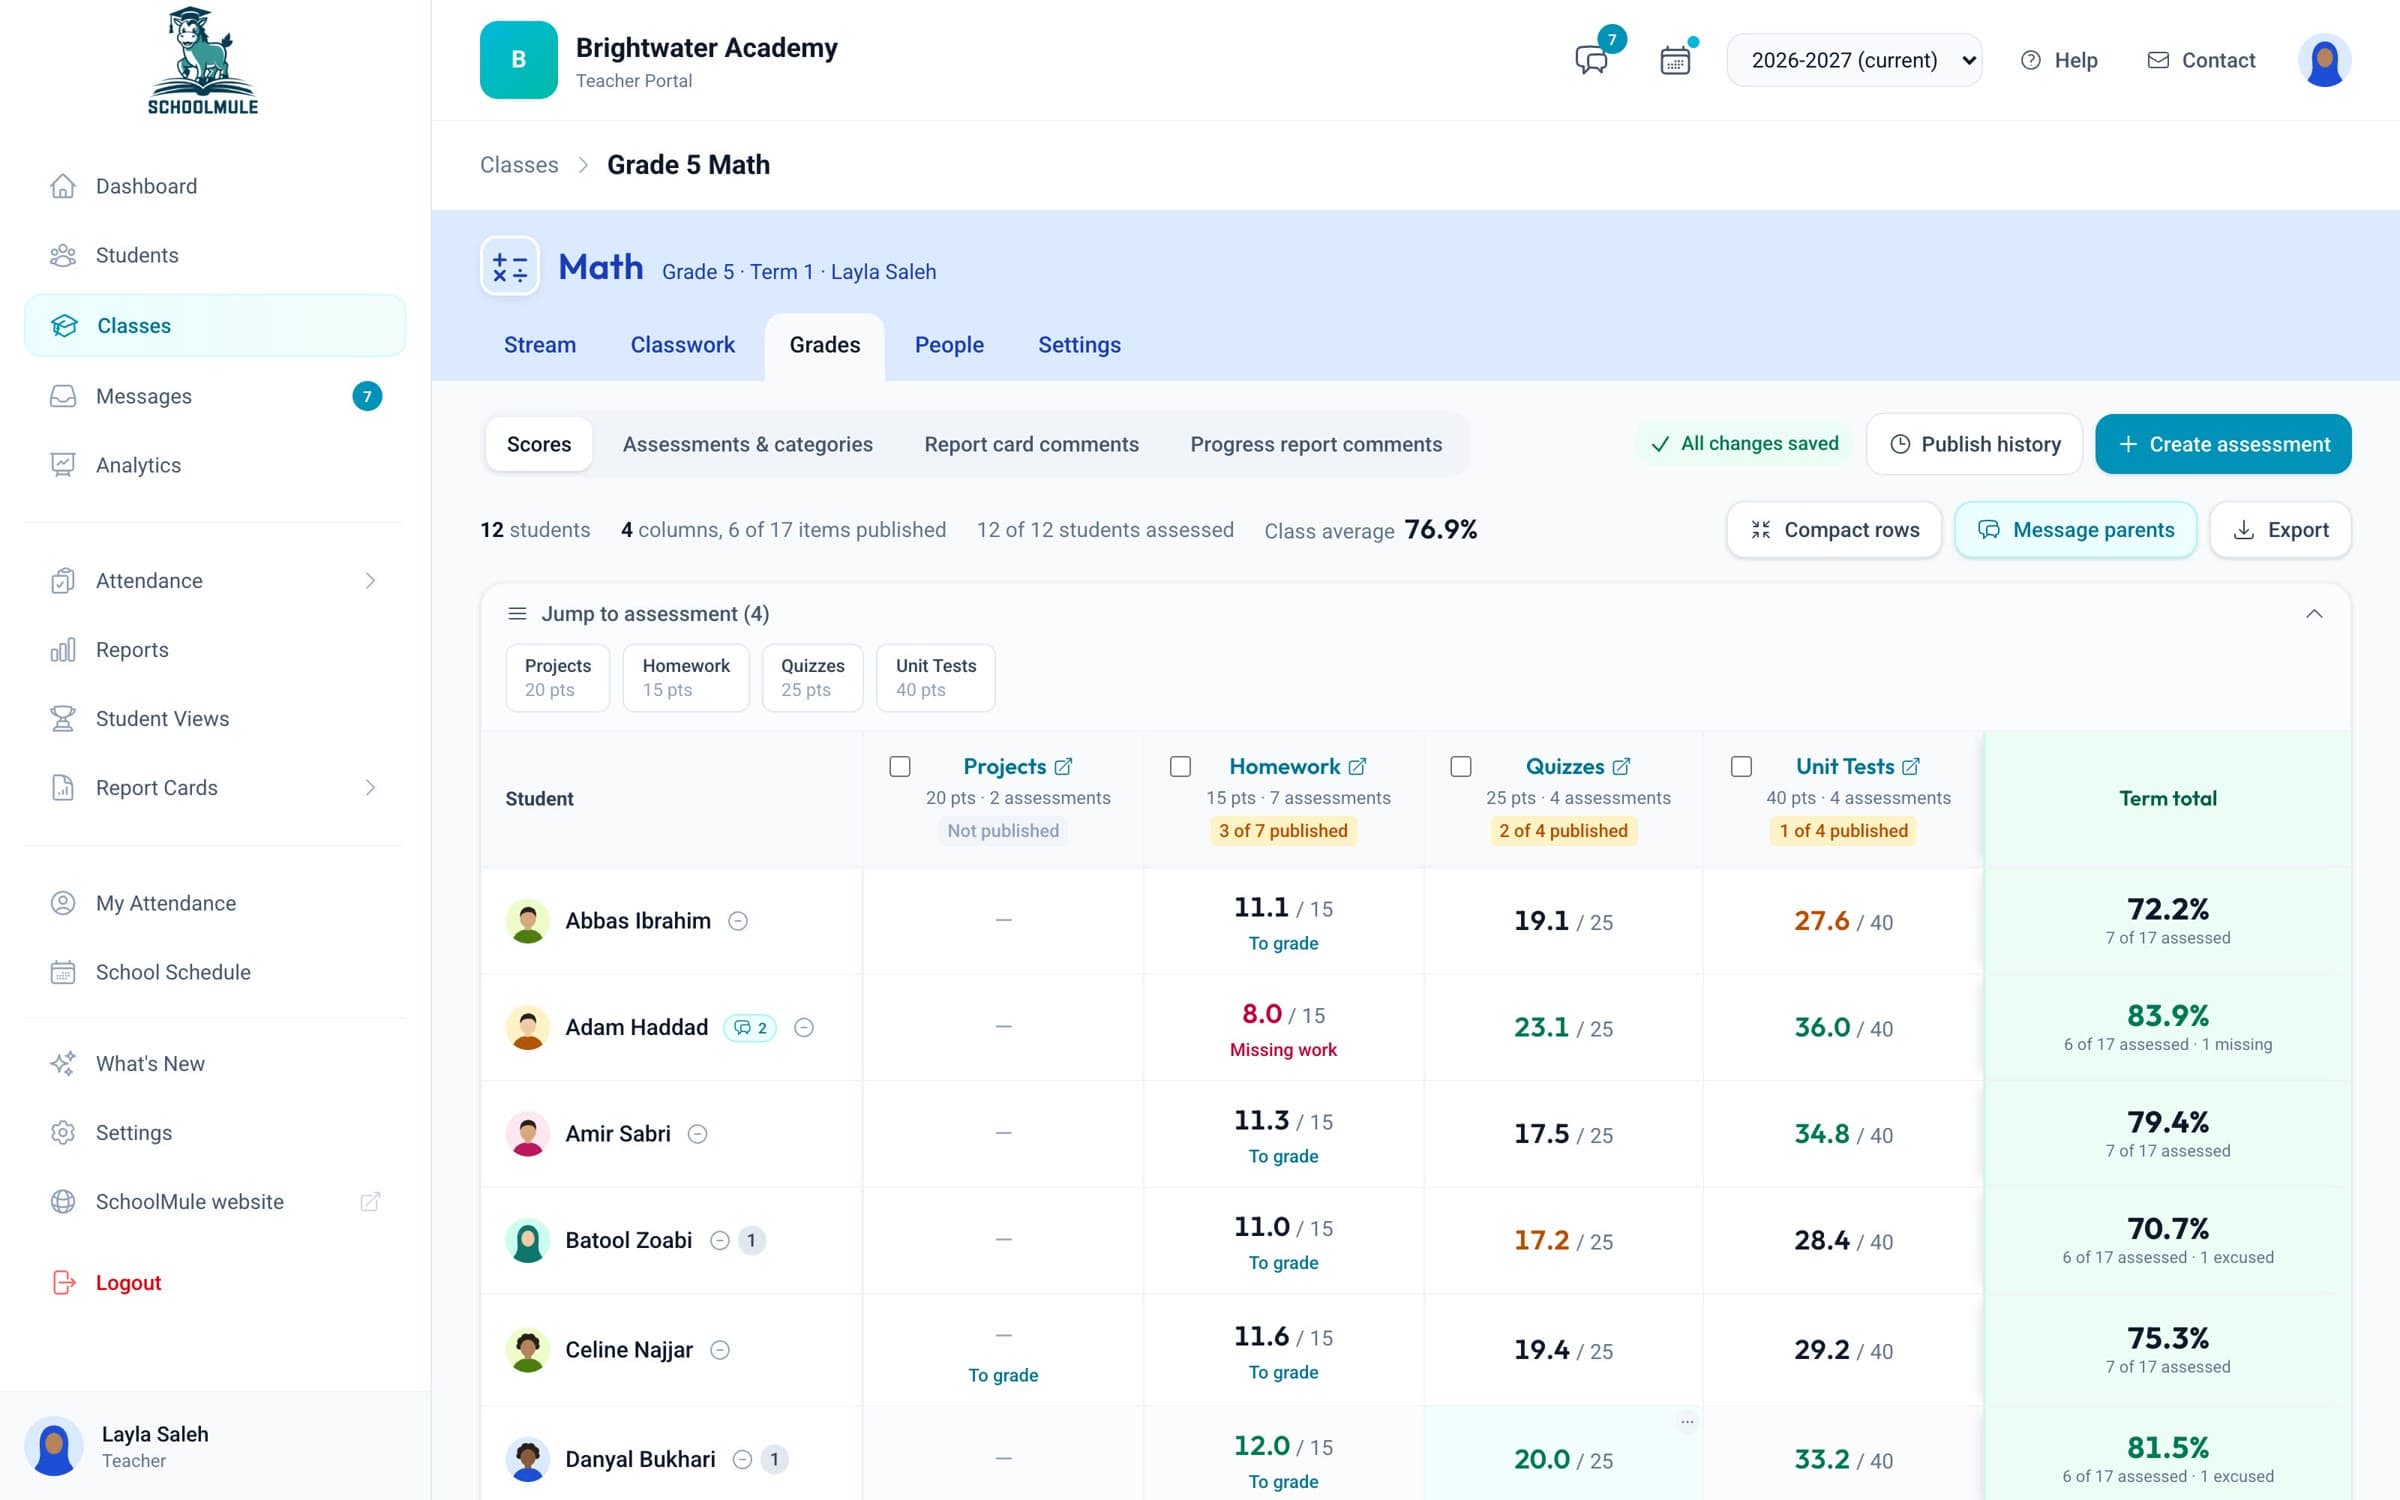Open the school year dropdown
Screen dimensions: 2400x1500
click(1854, 60)
